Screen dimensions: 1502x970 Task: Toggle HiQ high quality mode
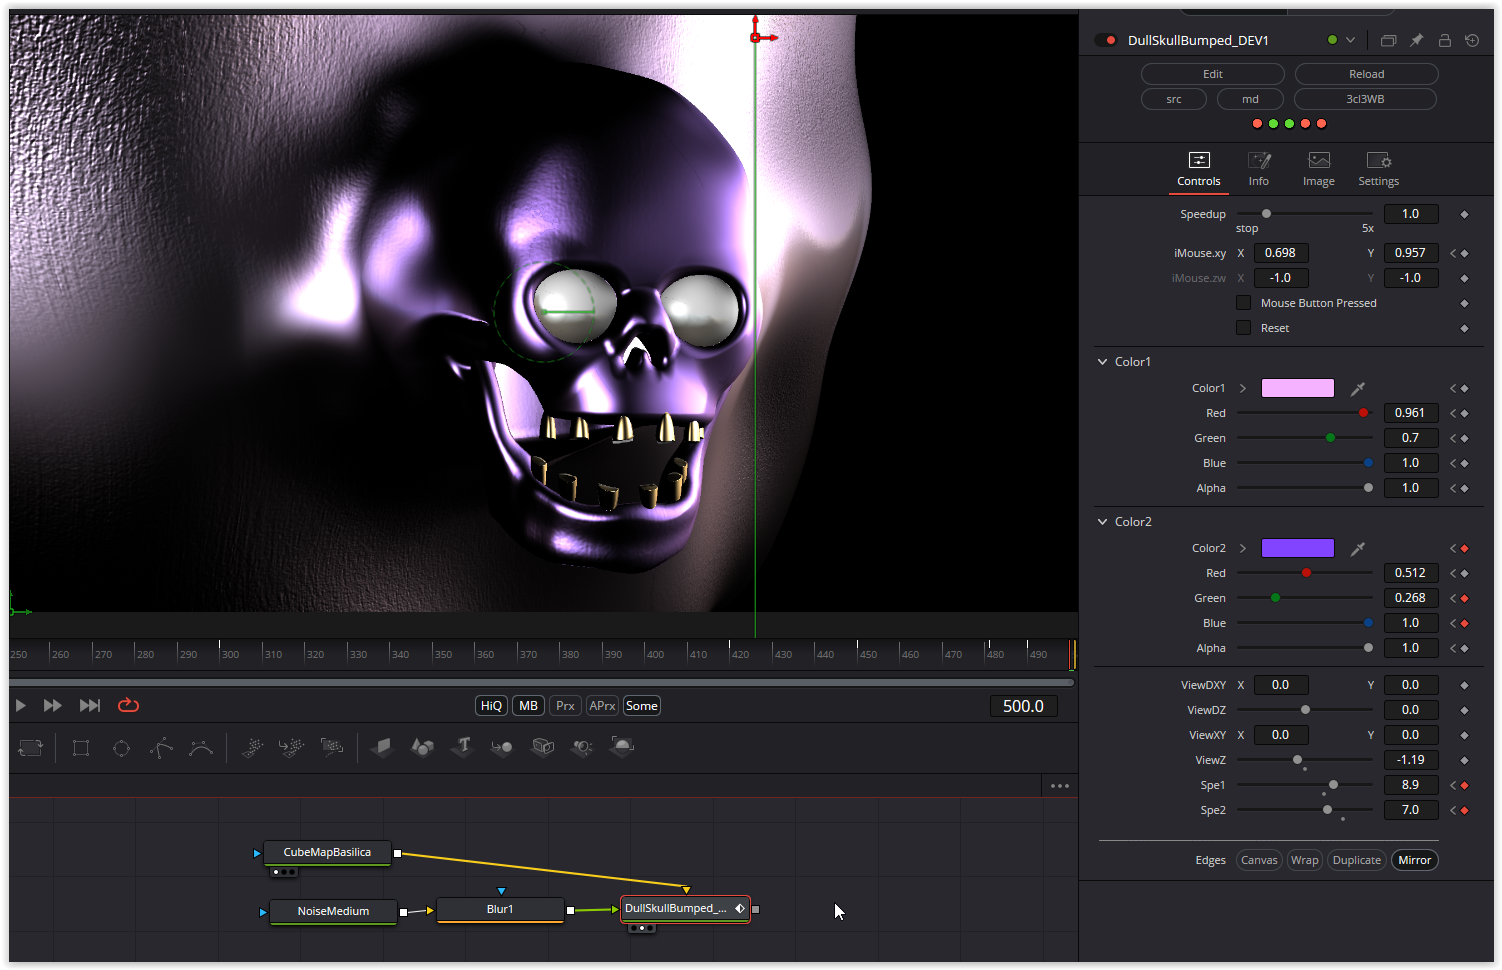pos(491,706)
